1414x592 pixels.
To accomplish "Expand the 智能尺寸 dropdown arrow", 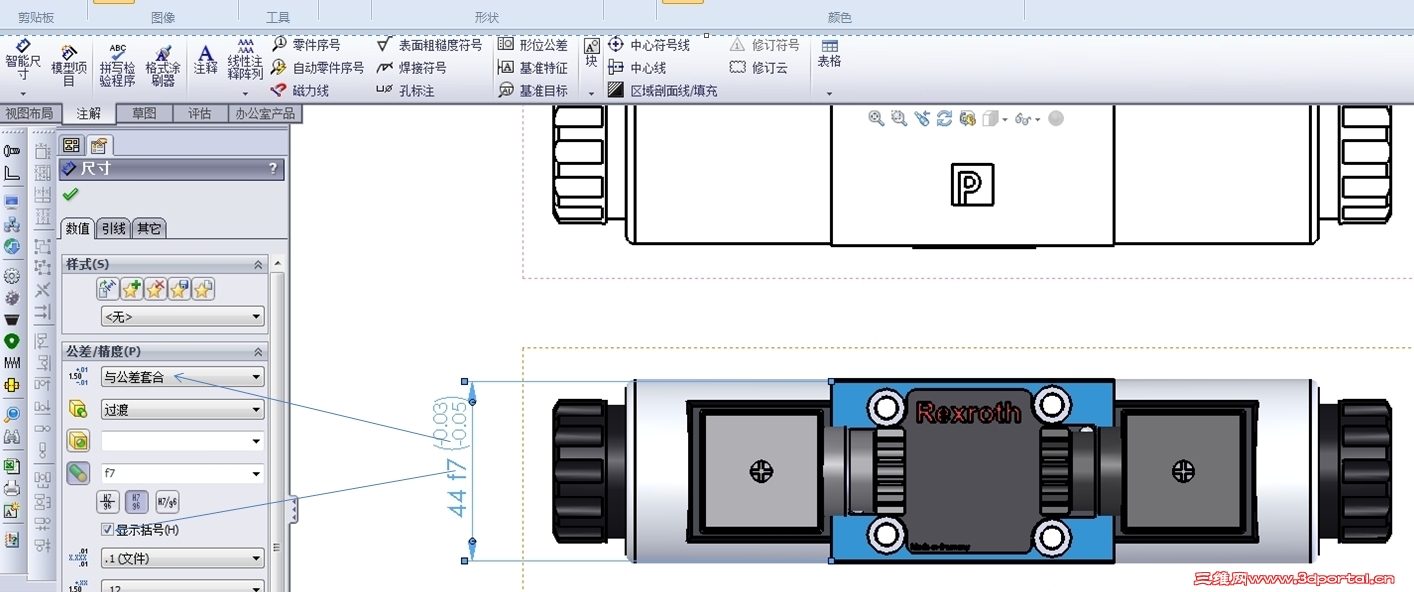I will pyautogui.click(x=23, y=93).
